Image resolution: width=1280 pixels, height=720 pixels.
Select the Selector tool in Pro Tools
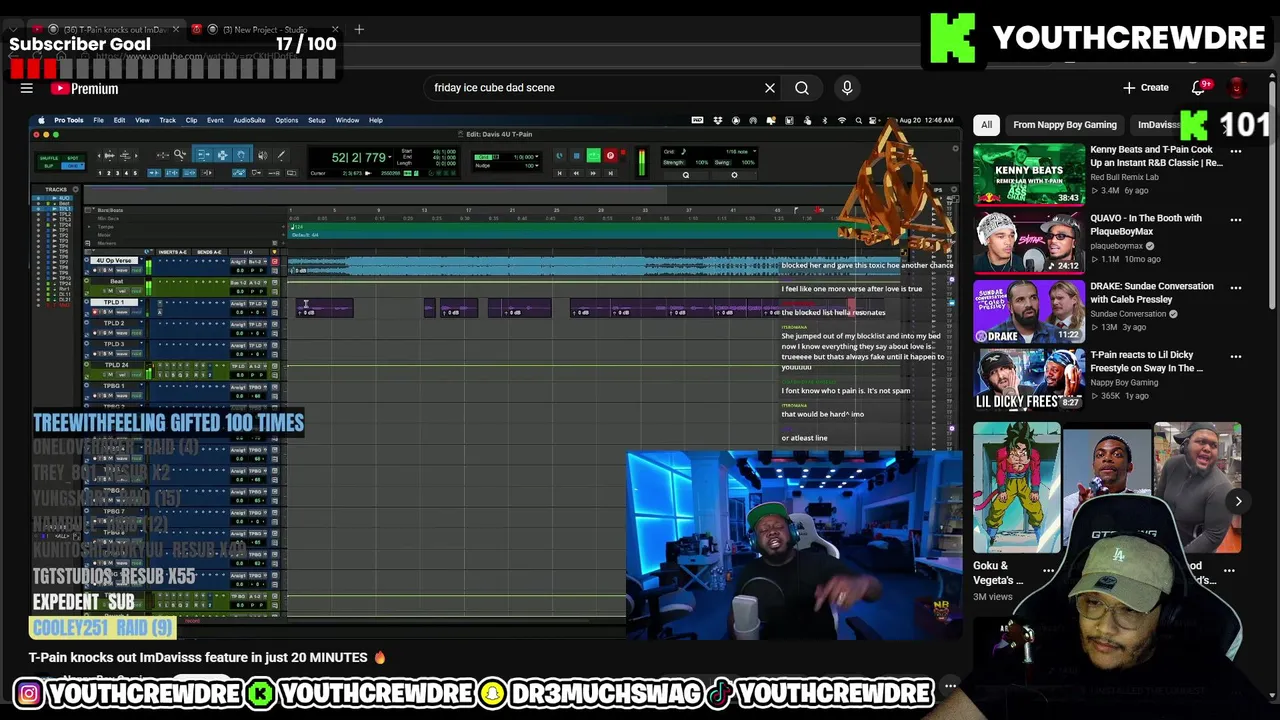click(222, 155)
